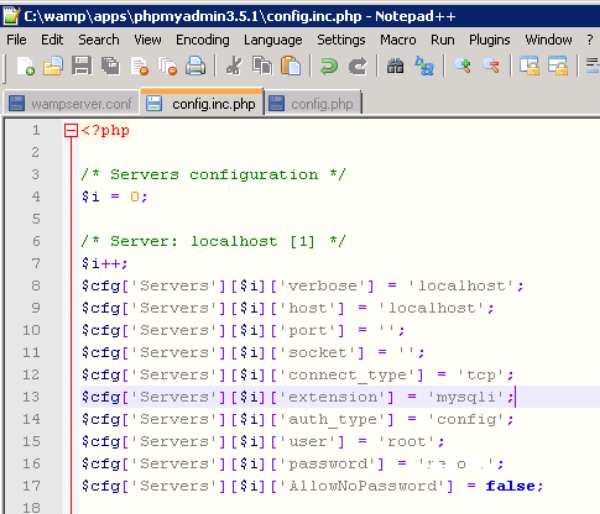Open the ? help menu
Screen dimensions: 600x514
point(590,40)
